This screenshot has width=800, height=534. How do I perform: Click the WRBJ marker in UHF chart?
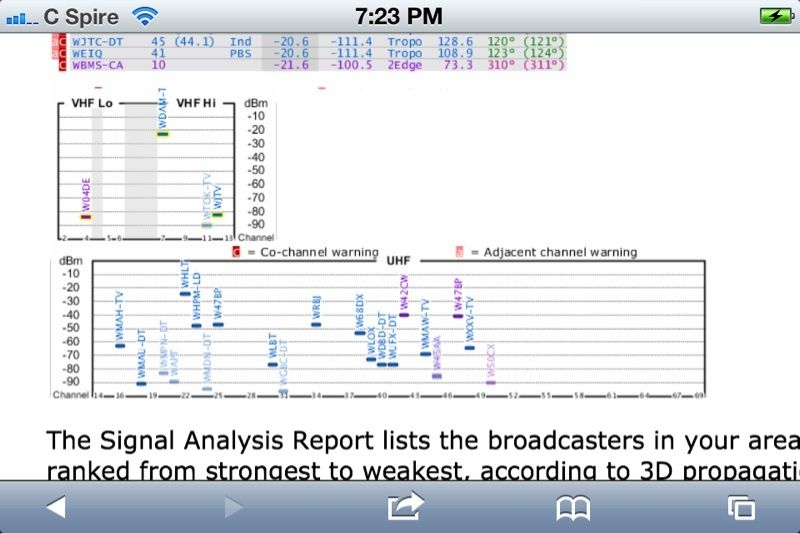(x=316, y=324)
